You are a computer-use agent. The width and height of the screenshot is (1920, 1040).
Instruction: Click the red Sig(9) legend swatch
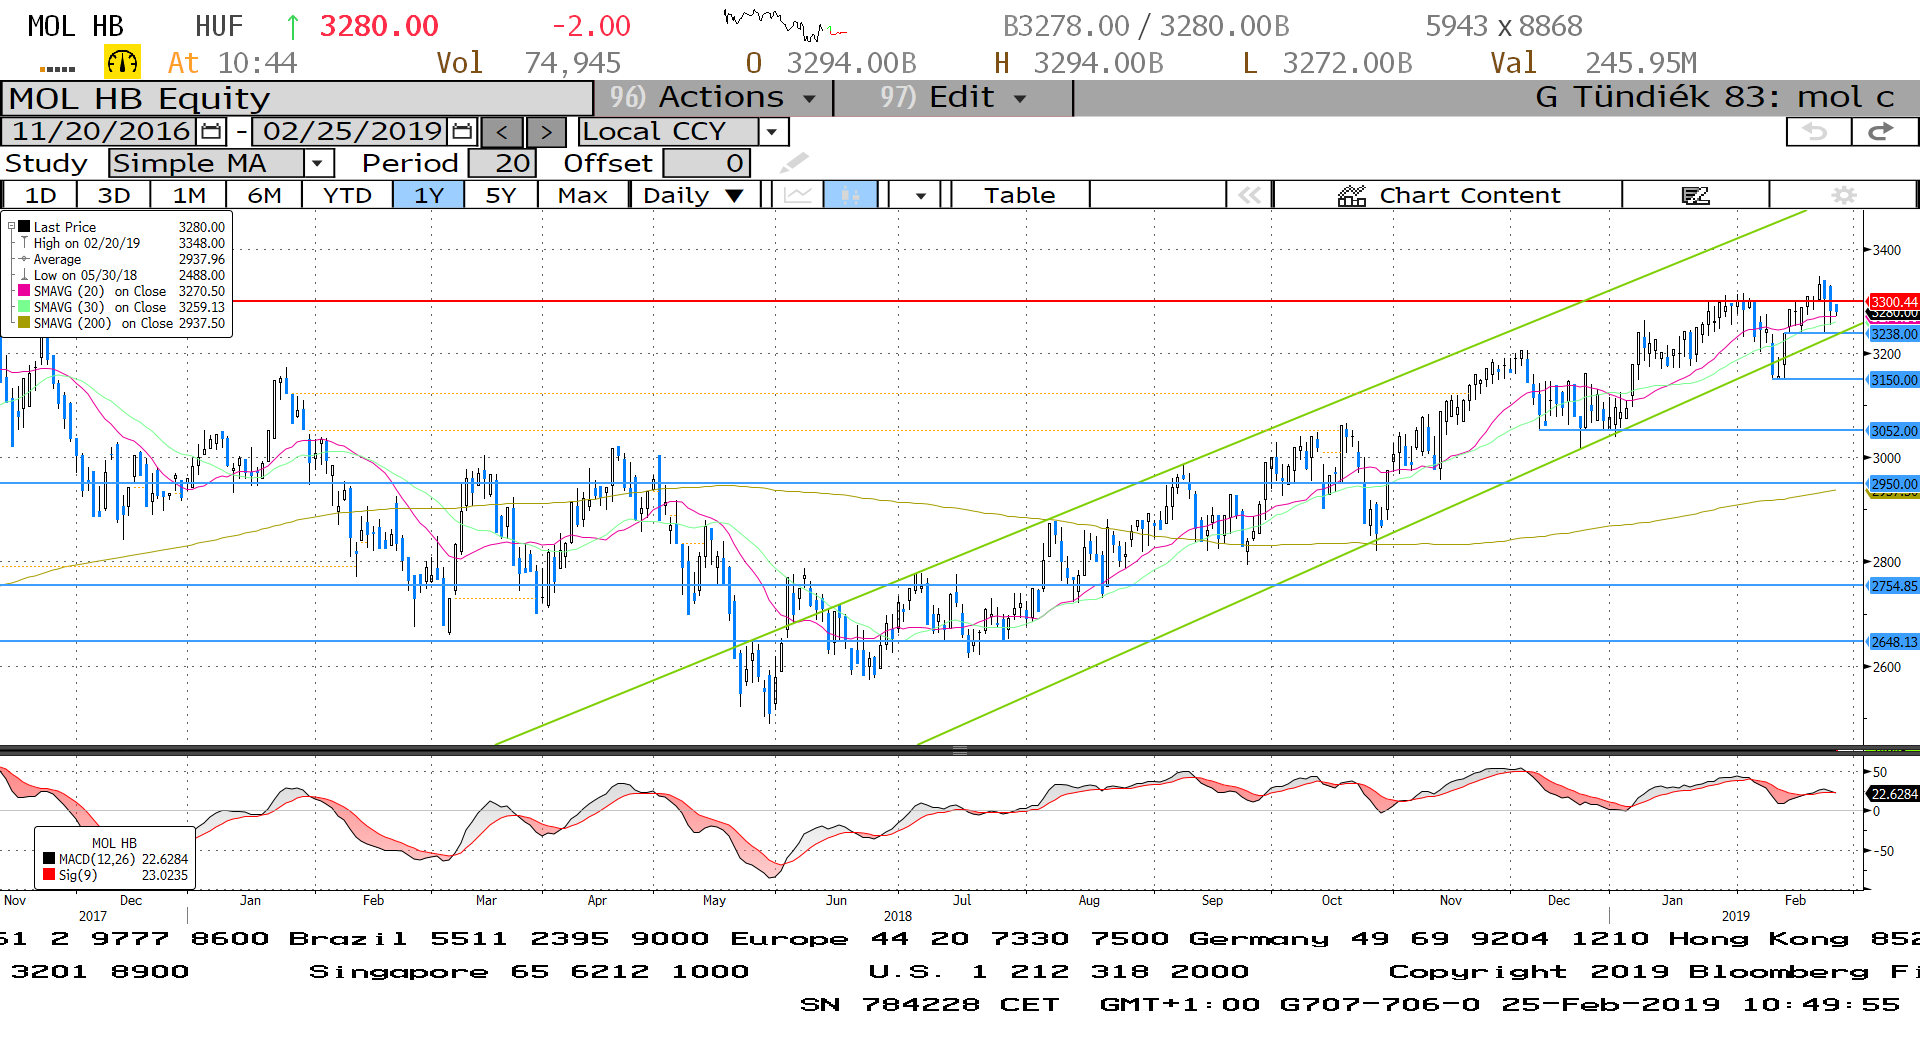(x=49, y=875)
